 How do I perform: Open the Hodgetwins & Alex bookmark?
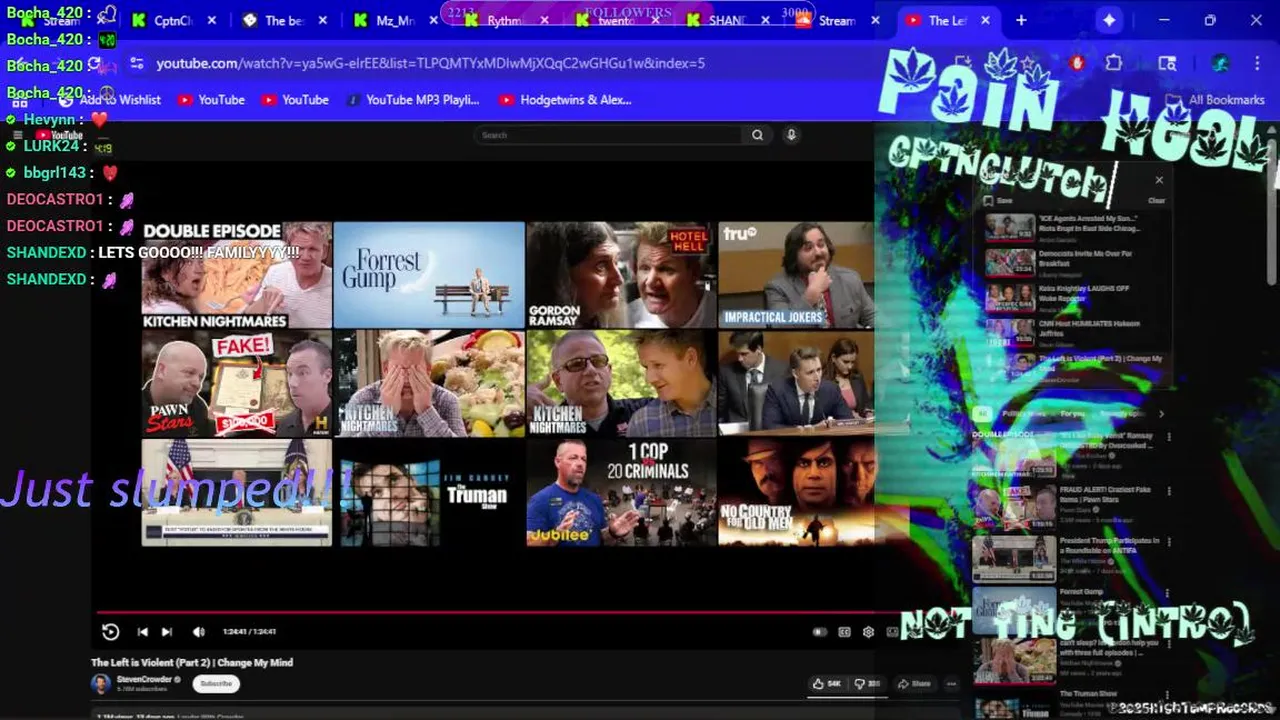(565, 100)
